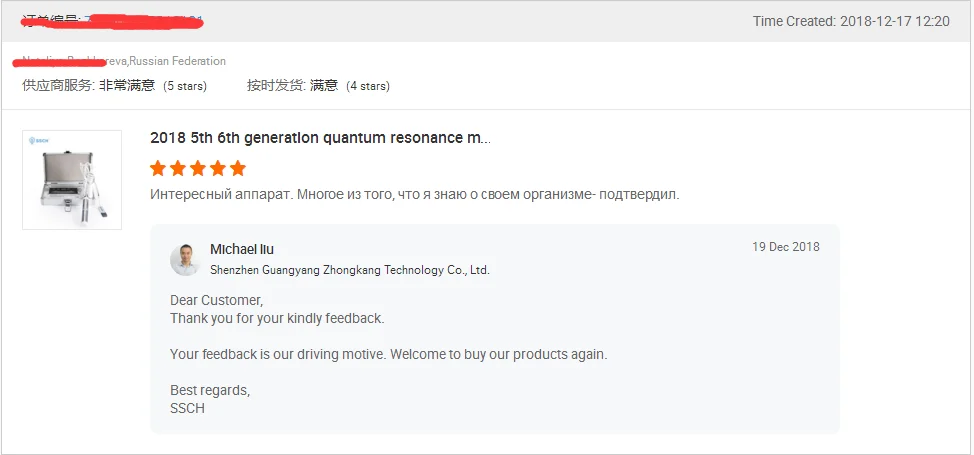The image size is (974, 455).
Task: Open Shenzhen Guangyang Zhongkang Technology company link
Action: point(350,270)
